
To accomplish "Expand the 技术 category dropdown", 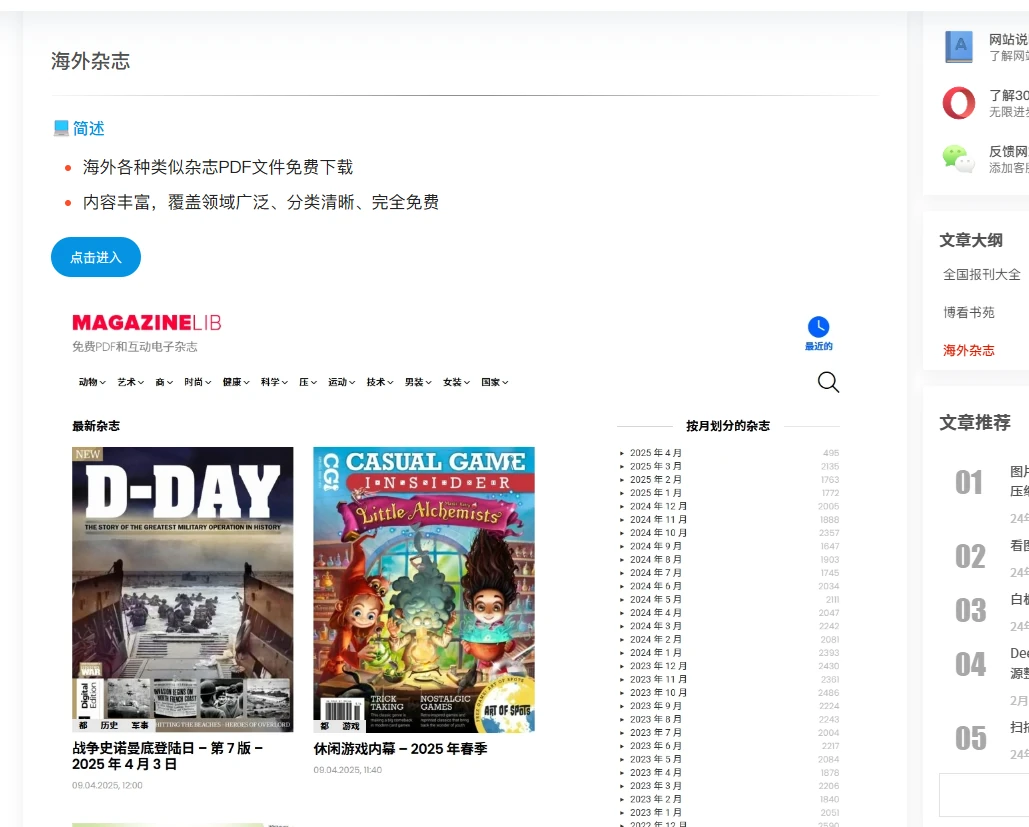I will [x=380, y=382].
